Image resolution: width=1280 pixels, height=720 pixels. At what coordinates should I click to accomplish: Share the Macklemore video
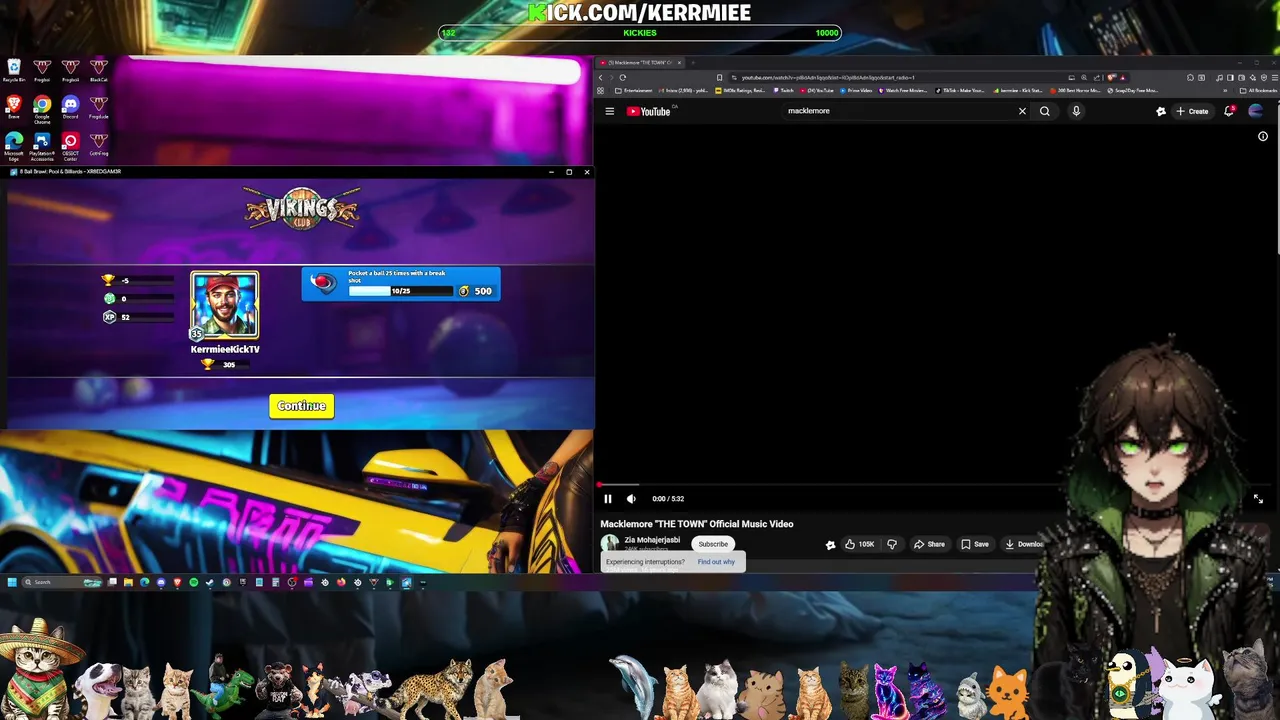tap(929, 544)
